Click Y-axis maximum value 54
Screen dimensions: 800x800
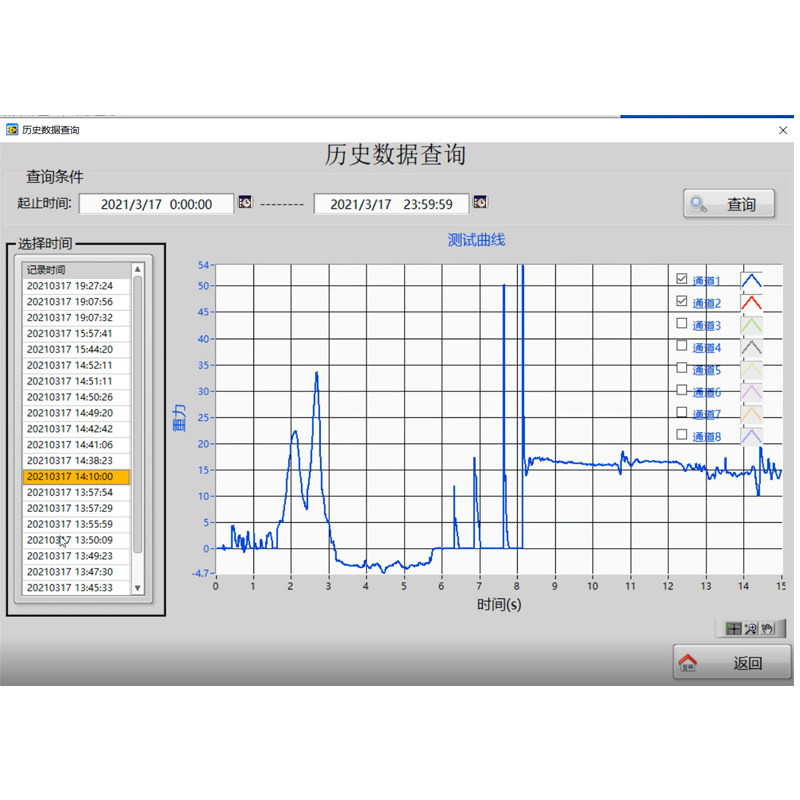203,265
